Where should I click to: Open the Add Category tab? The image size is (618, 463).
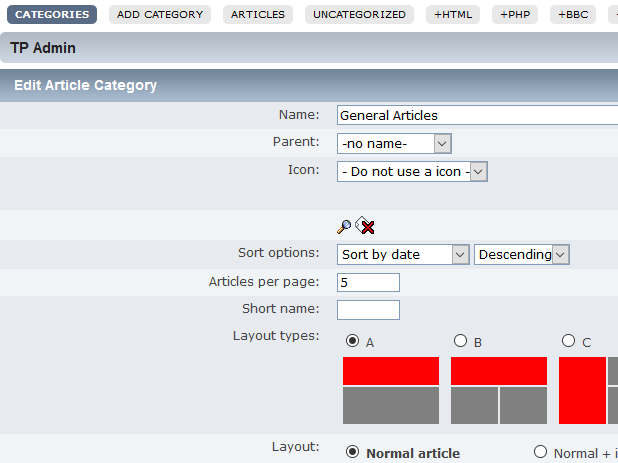coord(160,15)
